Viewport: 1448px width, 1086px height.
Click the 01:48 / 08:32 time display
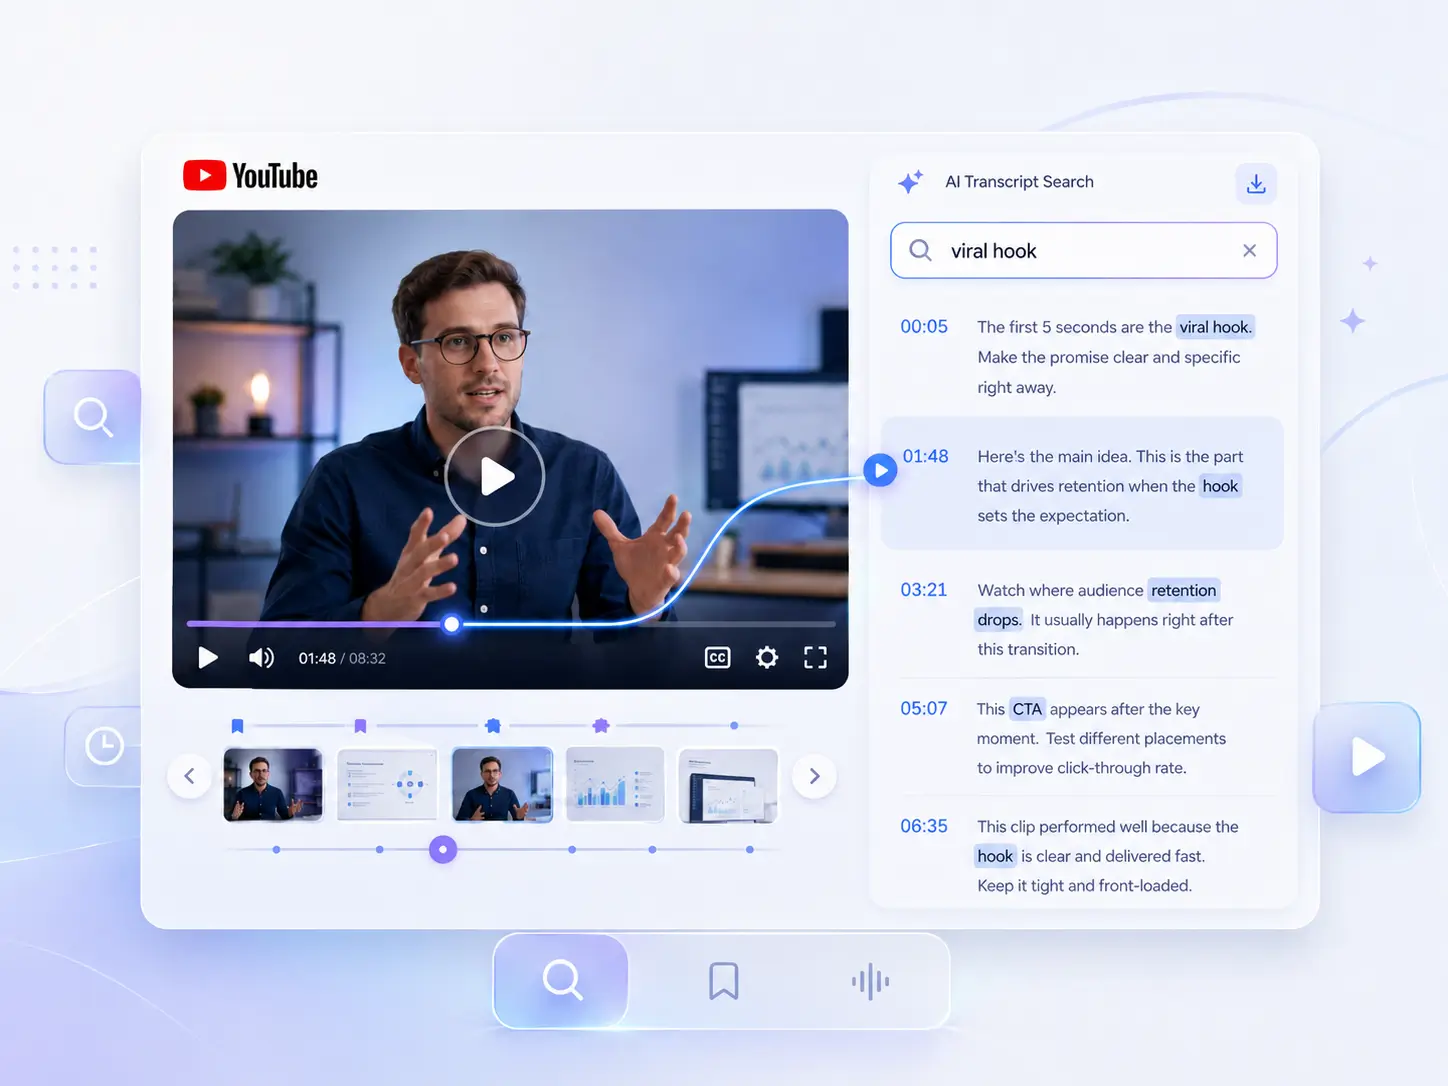tap(342, 658)
